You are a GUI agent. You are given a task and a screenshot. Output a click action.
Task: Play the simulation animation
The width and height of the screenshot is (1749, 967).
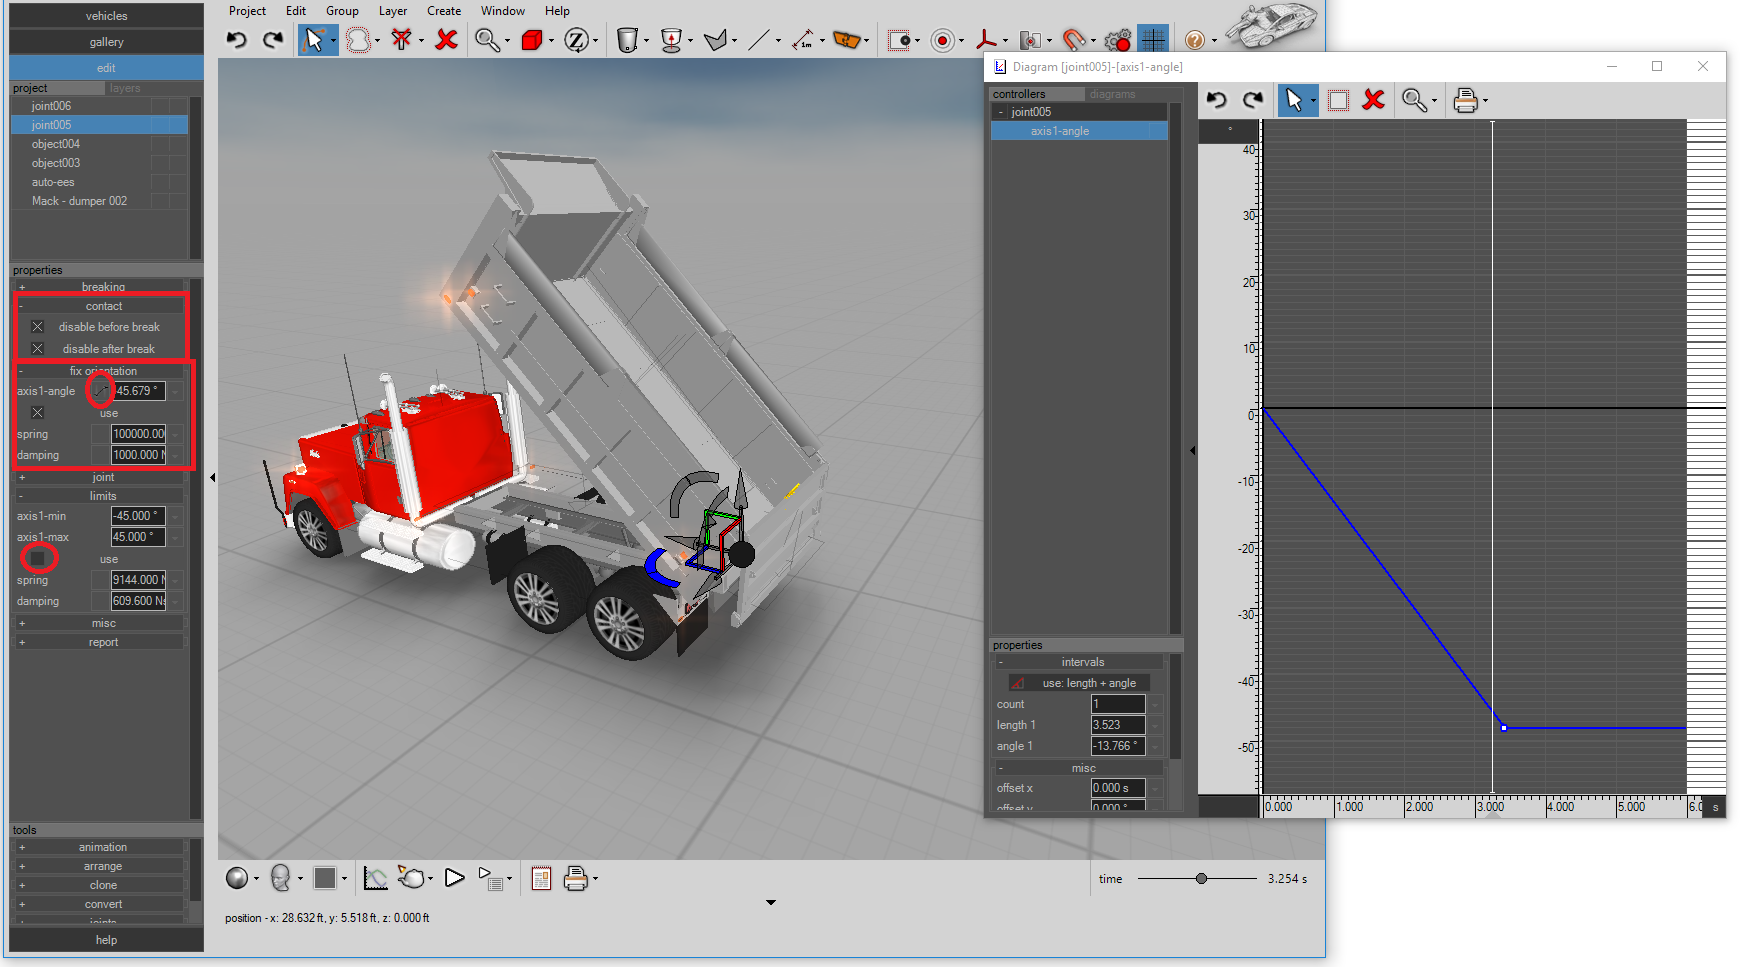tap(454, 878)
